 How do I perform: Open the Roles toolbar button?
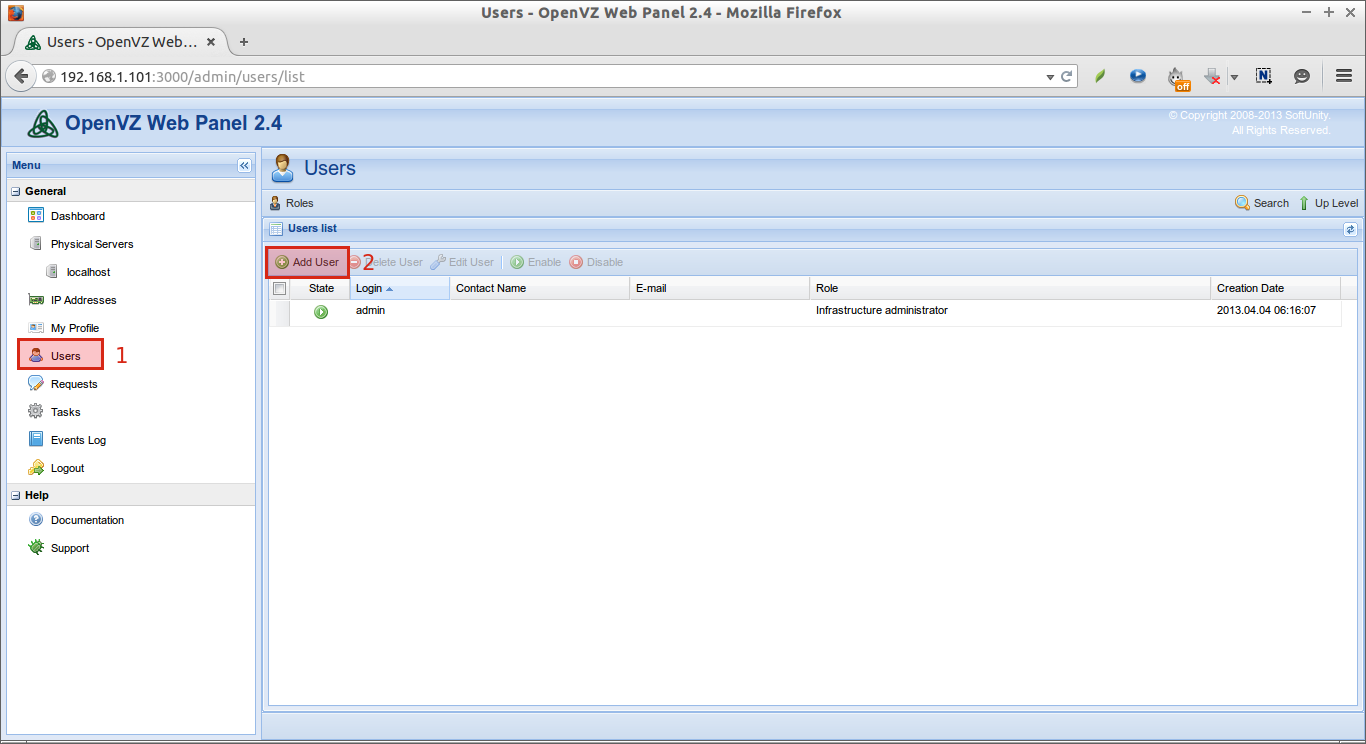point(292,203)
